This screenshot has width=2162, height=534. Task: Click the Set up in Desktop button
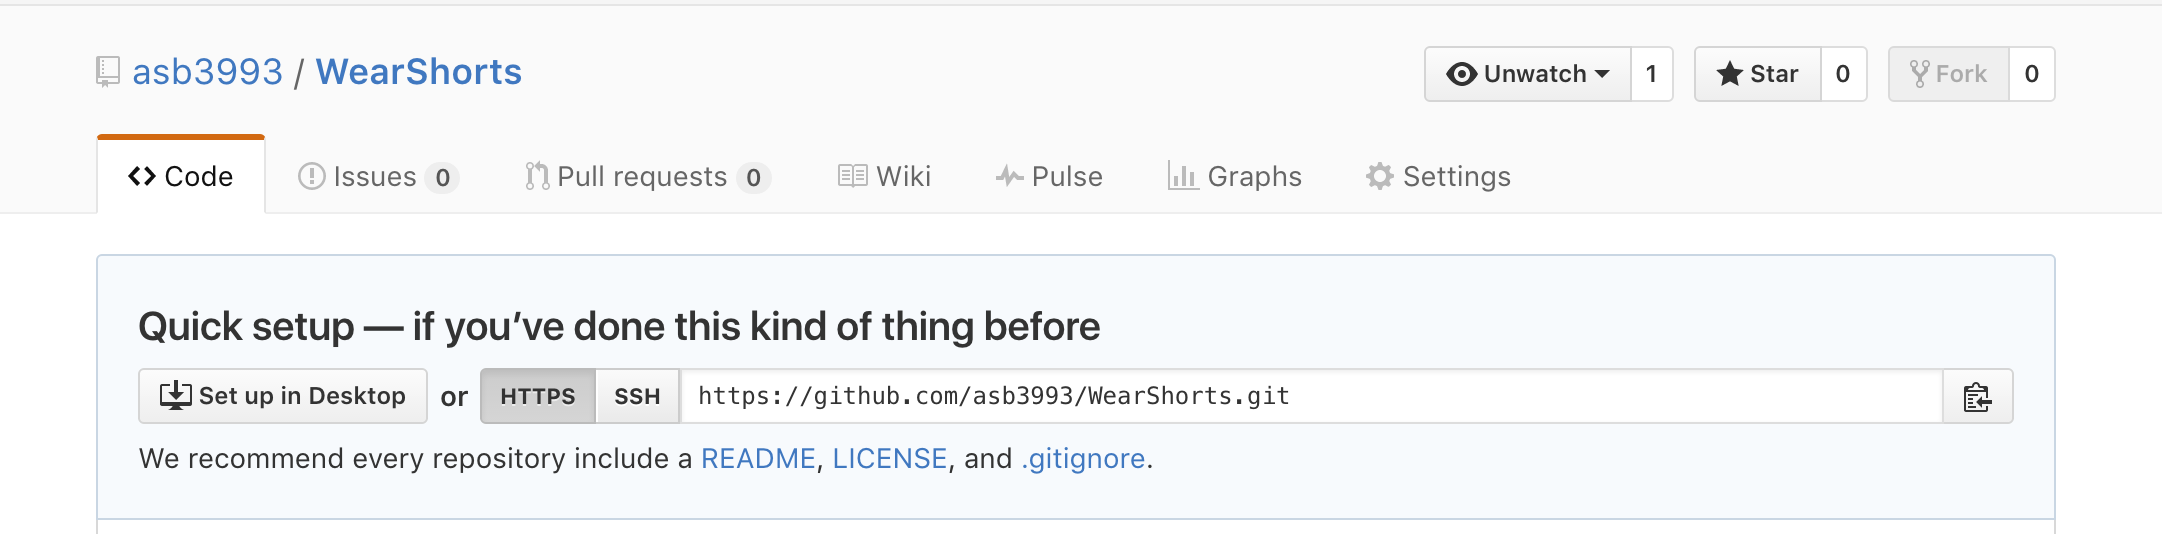point(283,396)
